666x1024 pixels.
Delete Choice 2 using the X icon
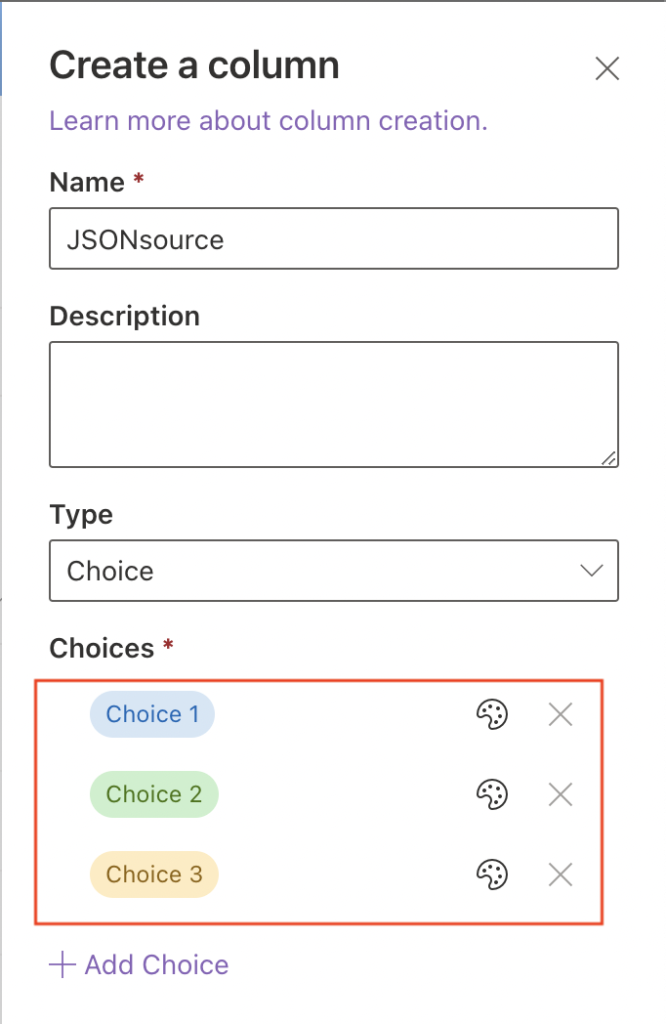point(560,795)
